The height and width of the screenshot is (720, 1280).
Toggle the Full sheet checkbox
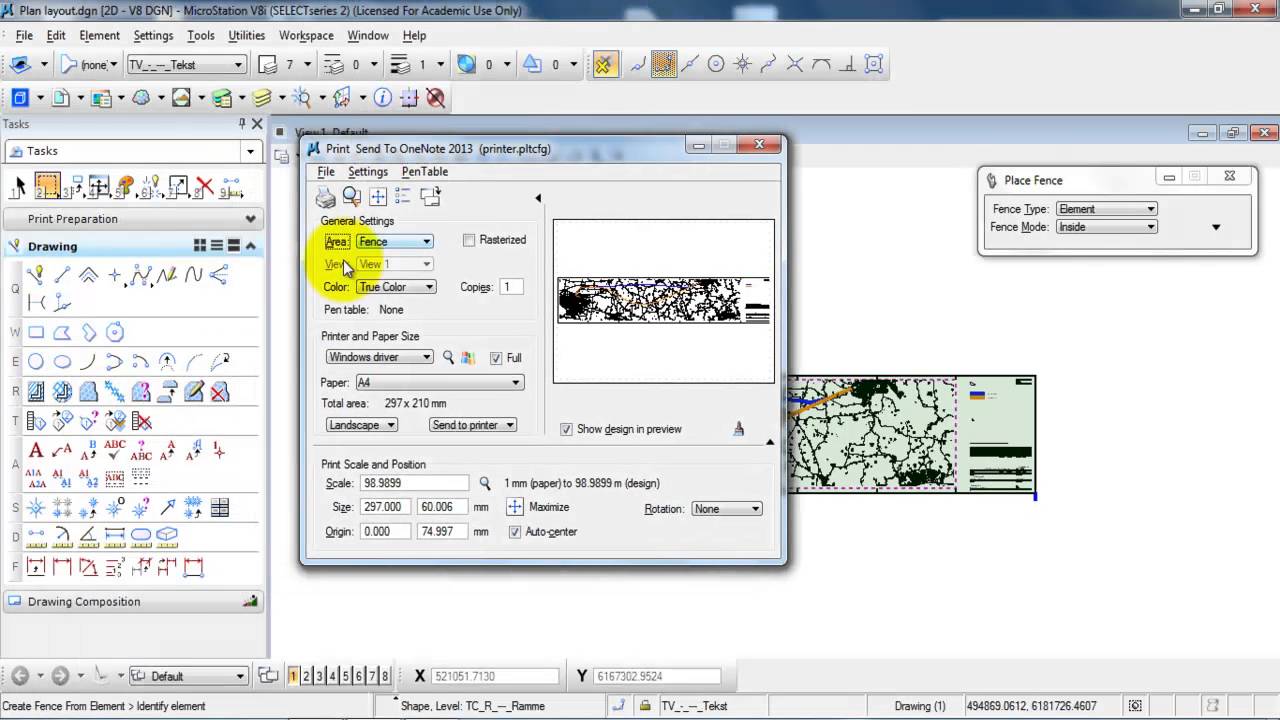pos(496,358)
